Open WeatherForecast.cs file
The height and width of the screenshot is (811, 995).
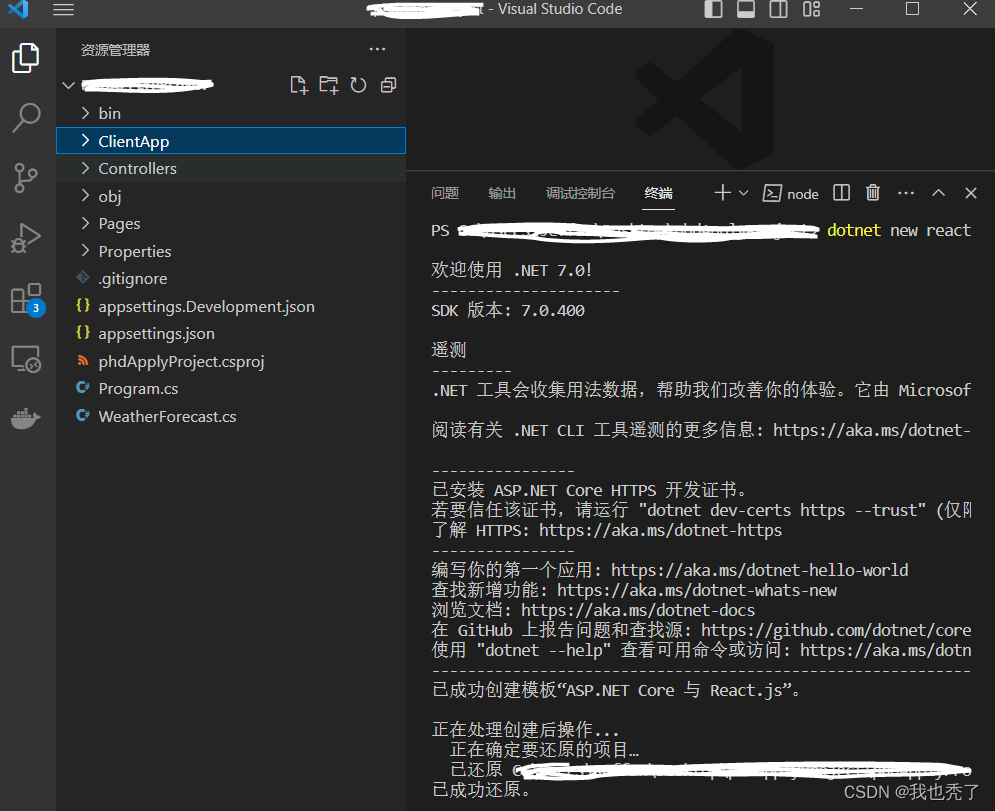(x=231, y=417)
